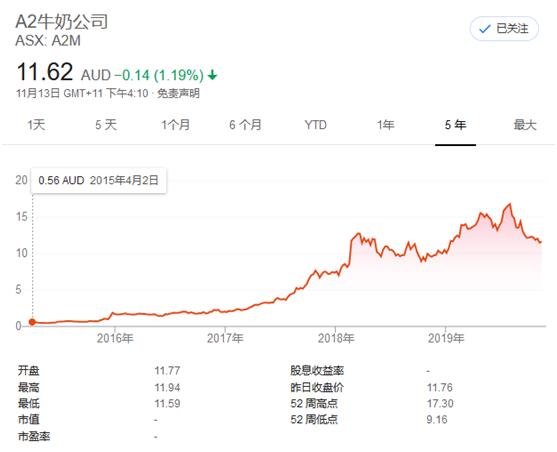Image resolution: width=557 pixels, height=452 pixels.
Task: Click the ASX: A2M ticker label
Action: [48, 41]
